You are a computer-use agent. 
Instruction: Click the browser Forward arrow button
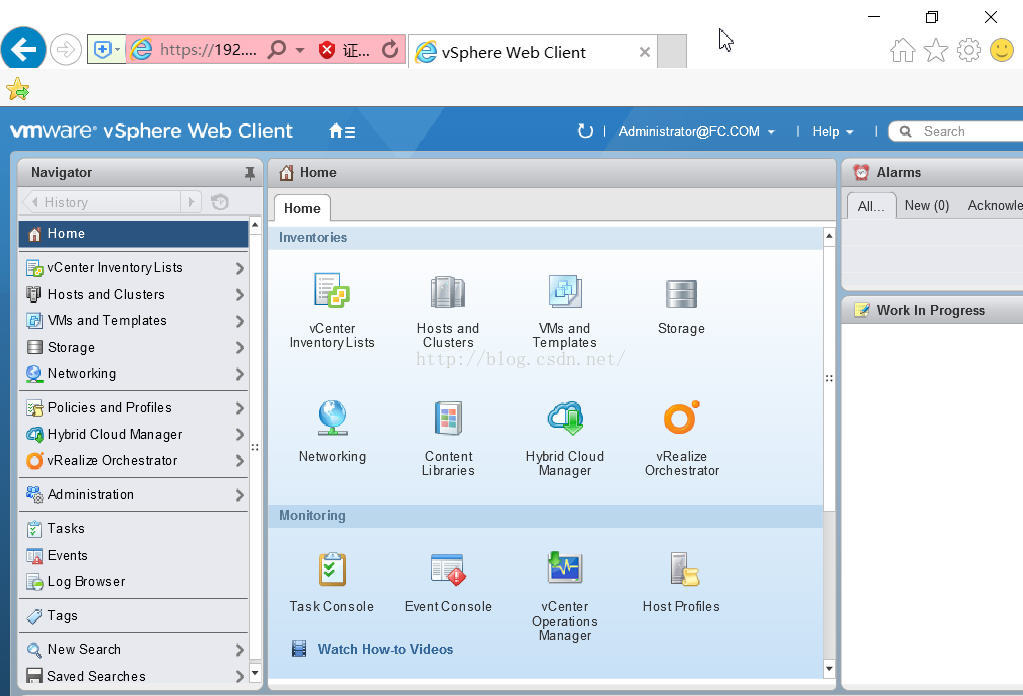point(65,50)
